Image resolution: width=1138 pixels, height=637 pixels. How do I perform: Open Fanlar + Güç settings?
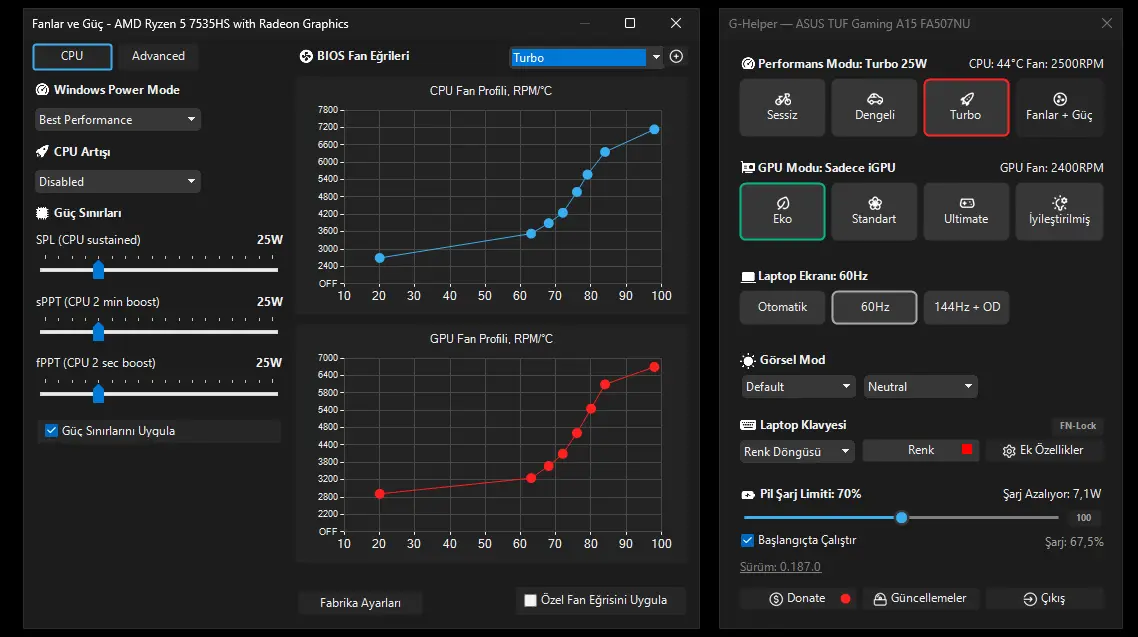click(x=1059, y=107)
